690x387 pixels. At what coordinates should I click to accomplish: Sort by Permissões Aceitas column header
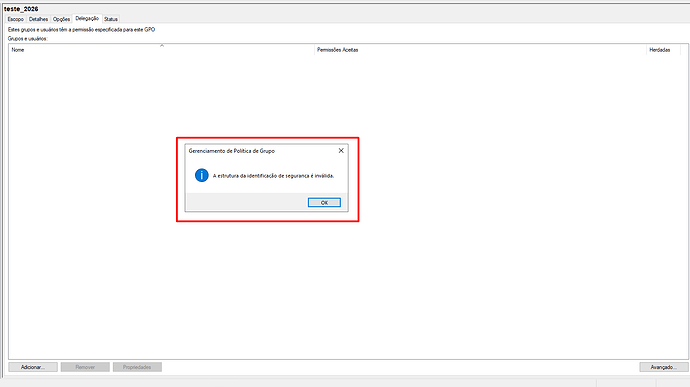481,50
